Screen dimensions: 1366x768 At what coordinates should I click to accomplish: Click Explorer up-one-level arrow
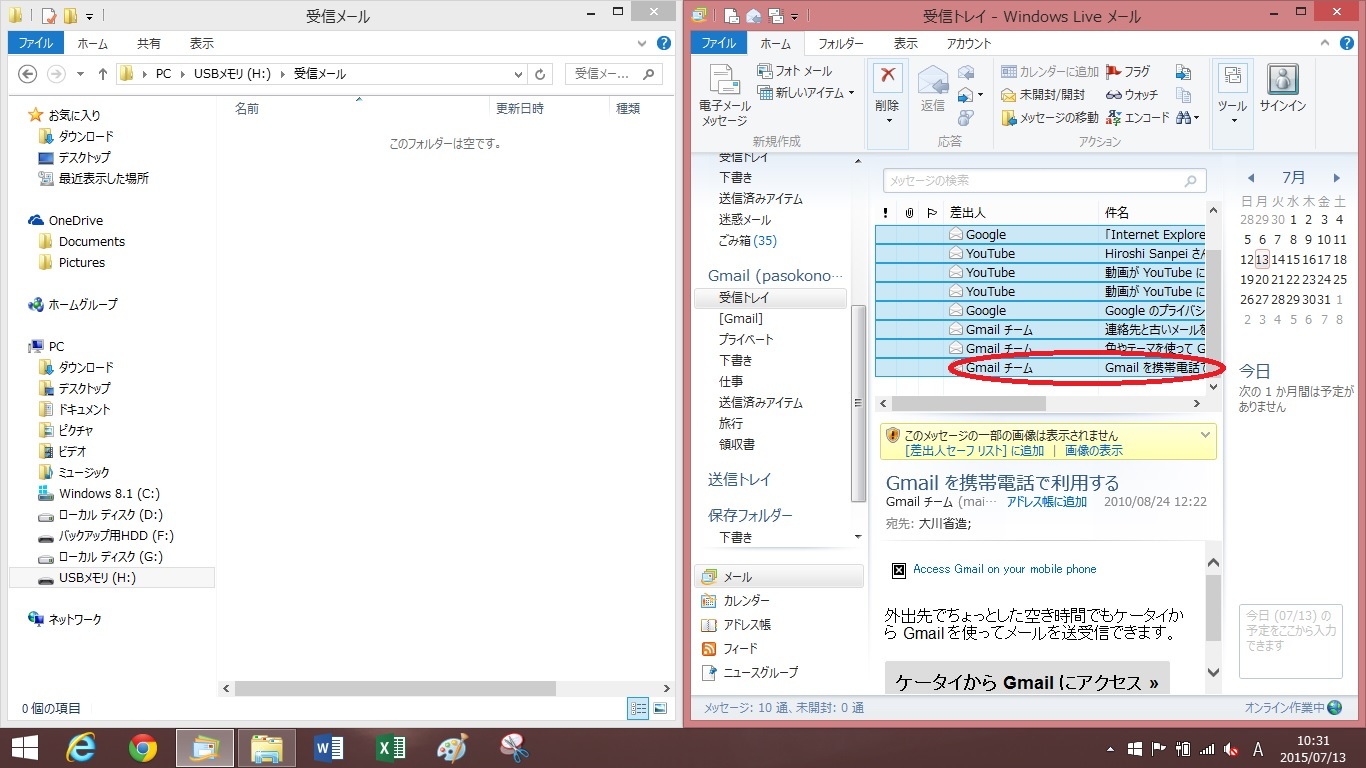[102, 74]
